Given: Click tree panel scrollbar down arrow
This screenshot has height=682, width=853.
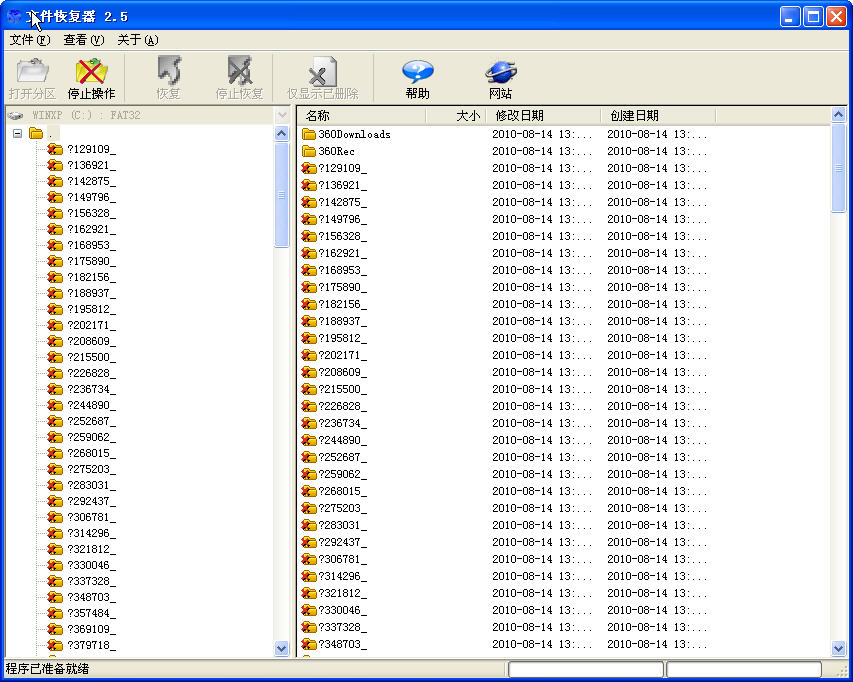Looking at the screenshot, I should [282, 648].
